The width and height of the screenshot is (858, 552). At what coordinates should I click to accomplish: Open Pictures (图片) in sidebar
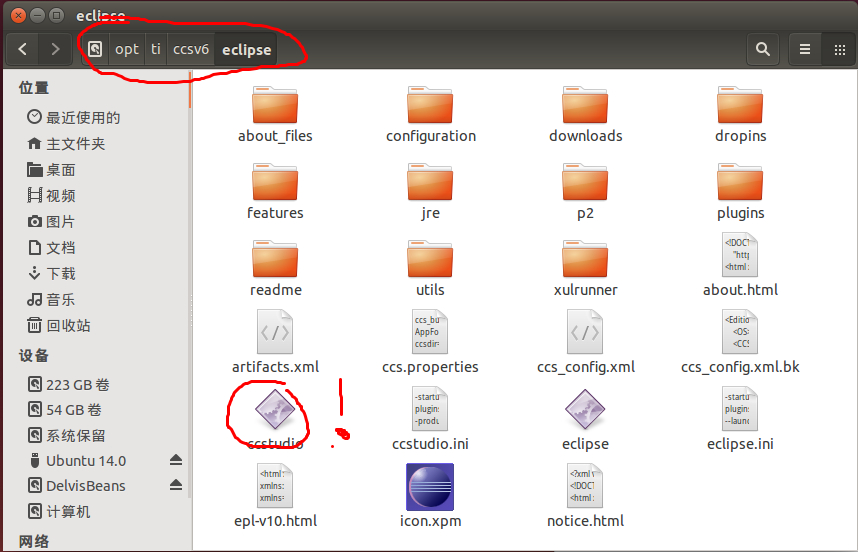[51, 222]
